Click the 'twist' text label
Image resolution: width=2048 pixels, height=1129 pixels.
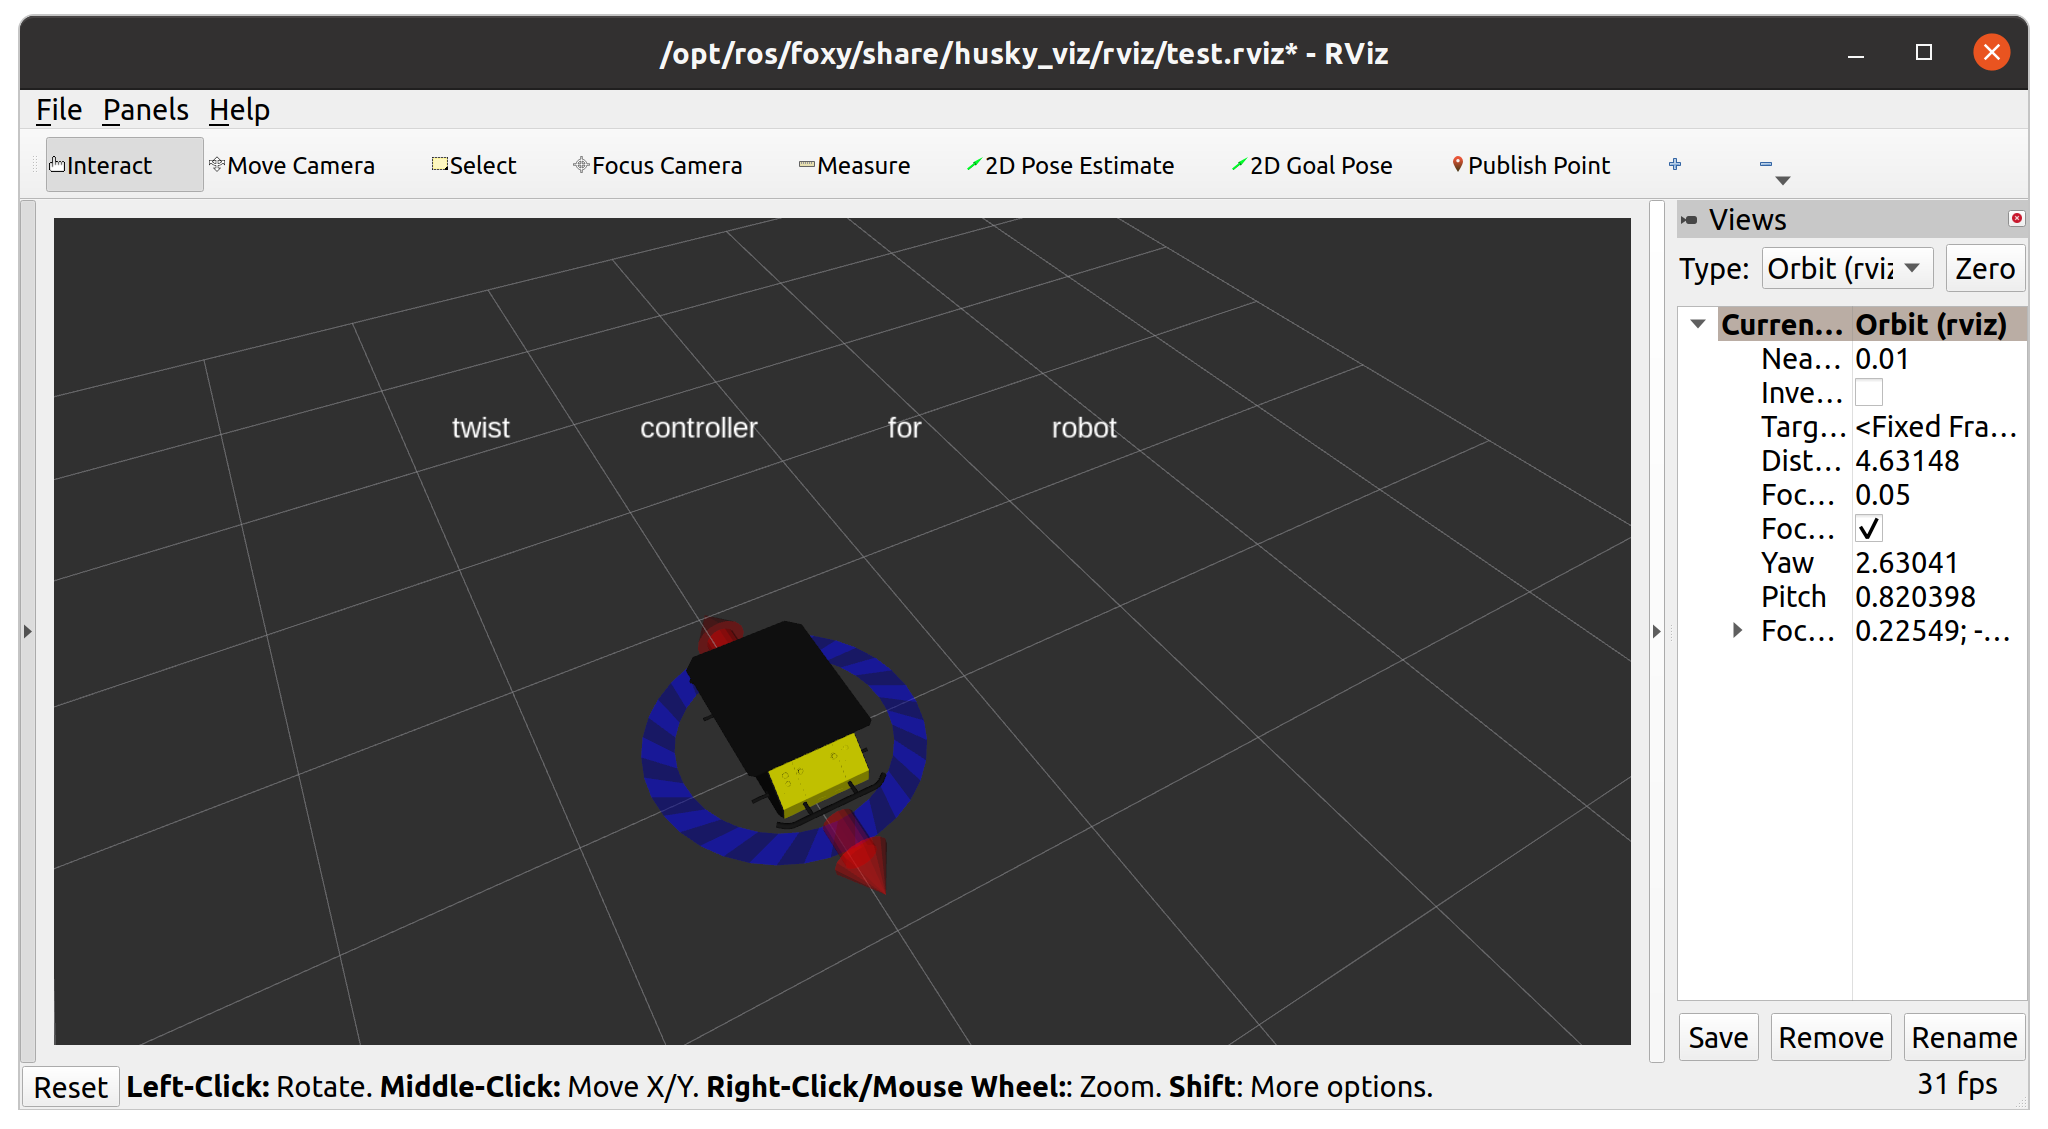481,428
